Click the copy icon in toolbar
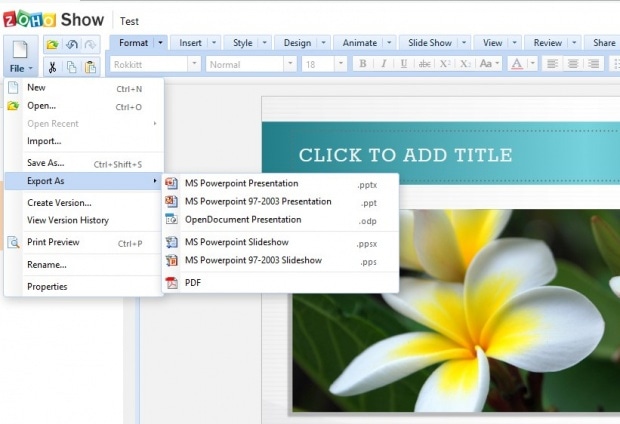Image resolution: width=620 pixels, height=424 pixels. [x=71, y=67]
